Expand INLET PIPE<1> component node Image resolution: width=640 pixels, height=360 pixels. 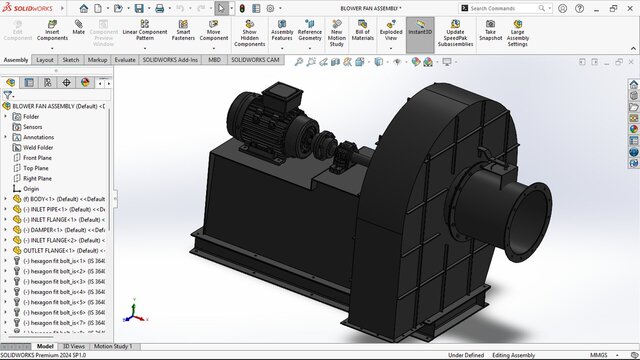click(x=6, y=209)
